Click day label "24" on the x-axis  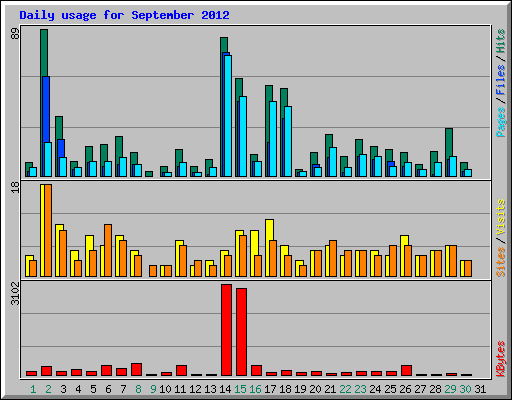point(375,389)
